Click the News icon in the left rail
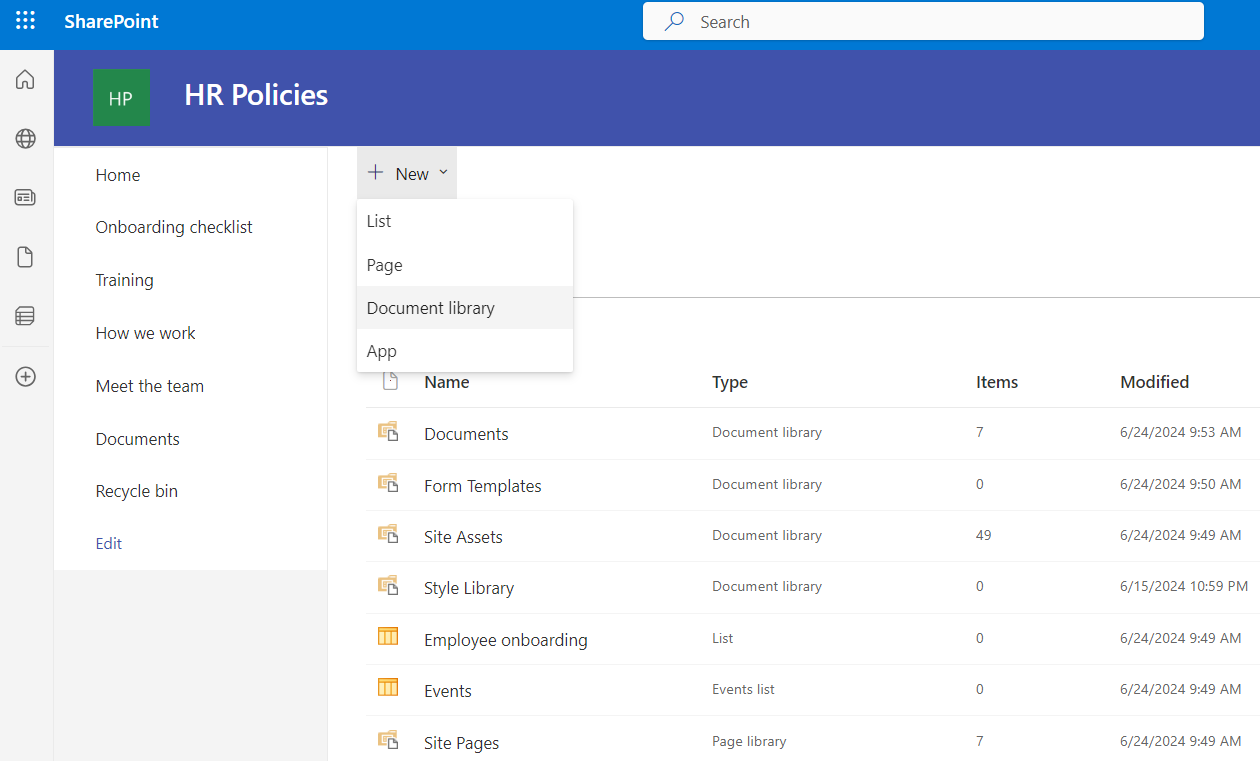The width and height of the screenshot is (1260, 761). tap(24, 197)
